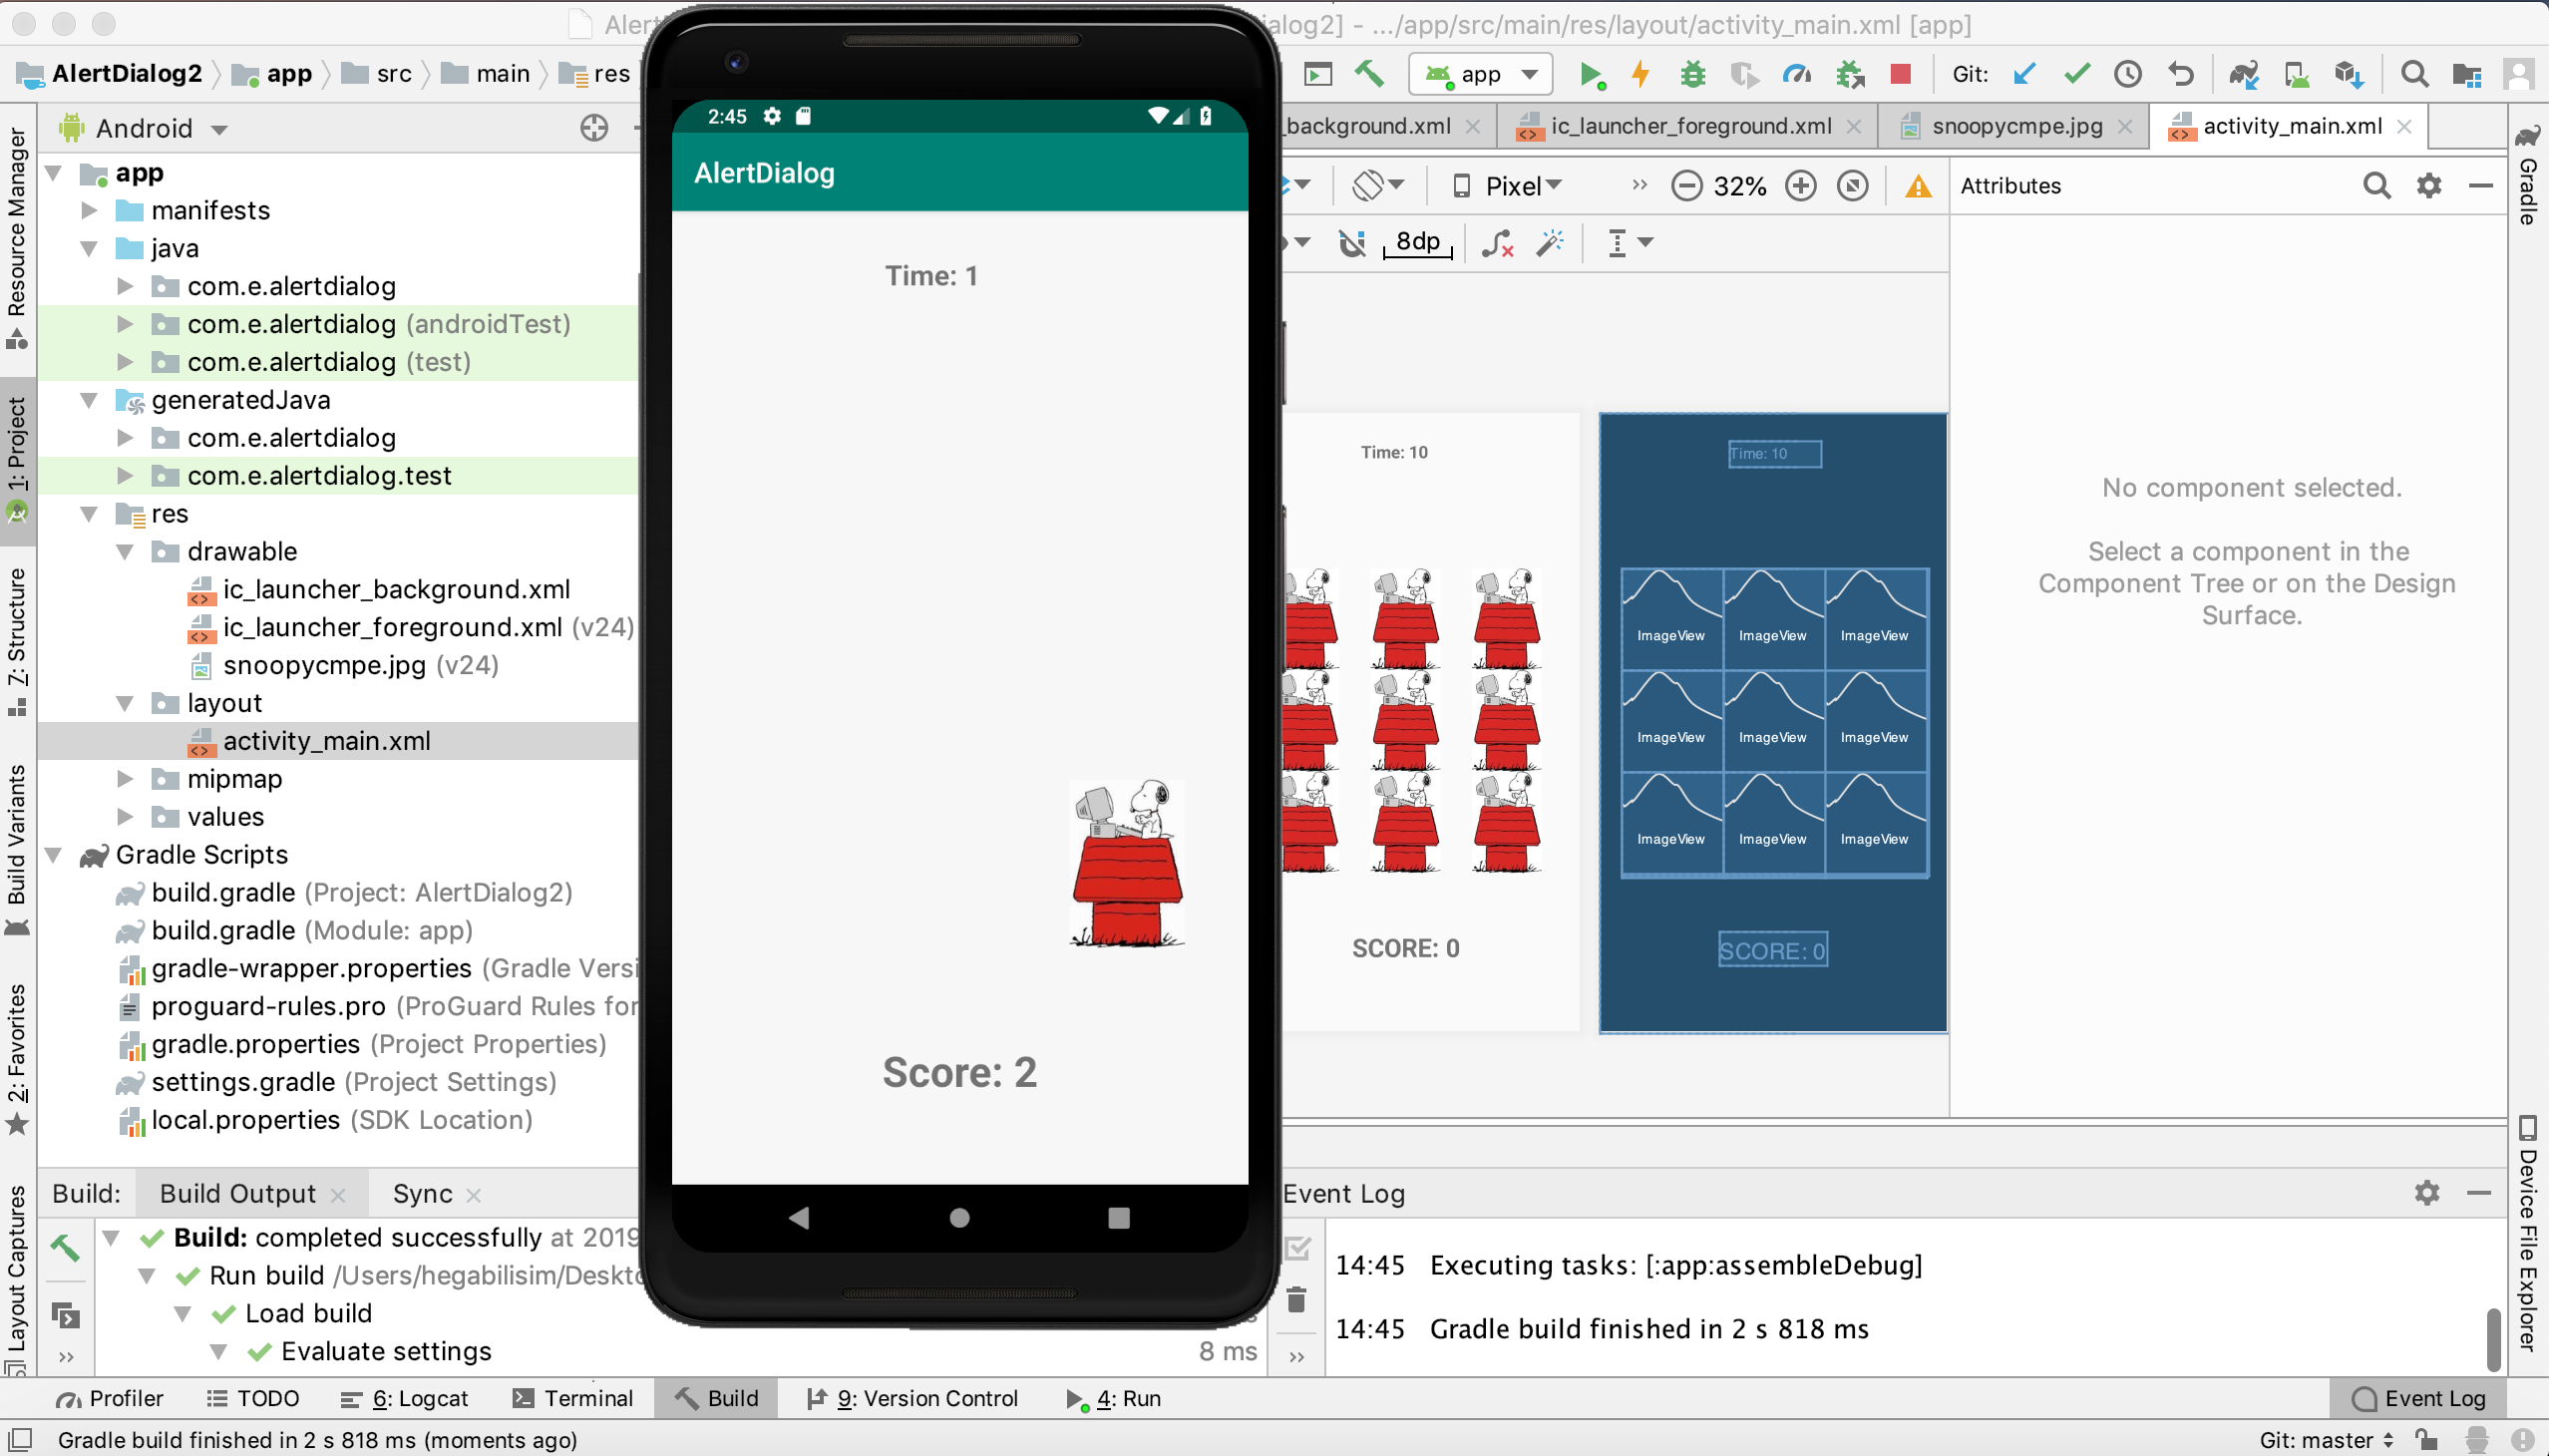Commit changes via the Git checkmark icon

click(2077, 74)
